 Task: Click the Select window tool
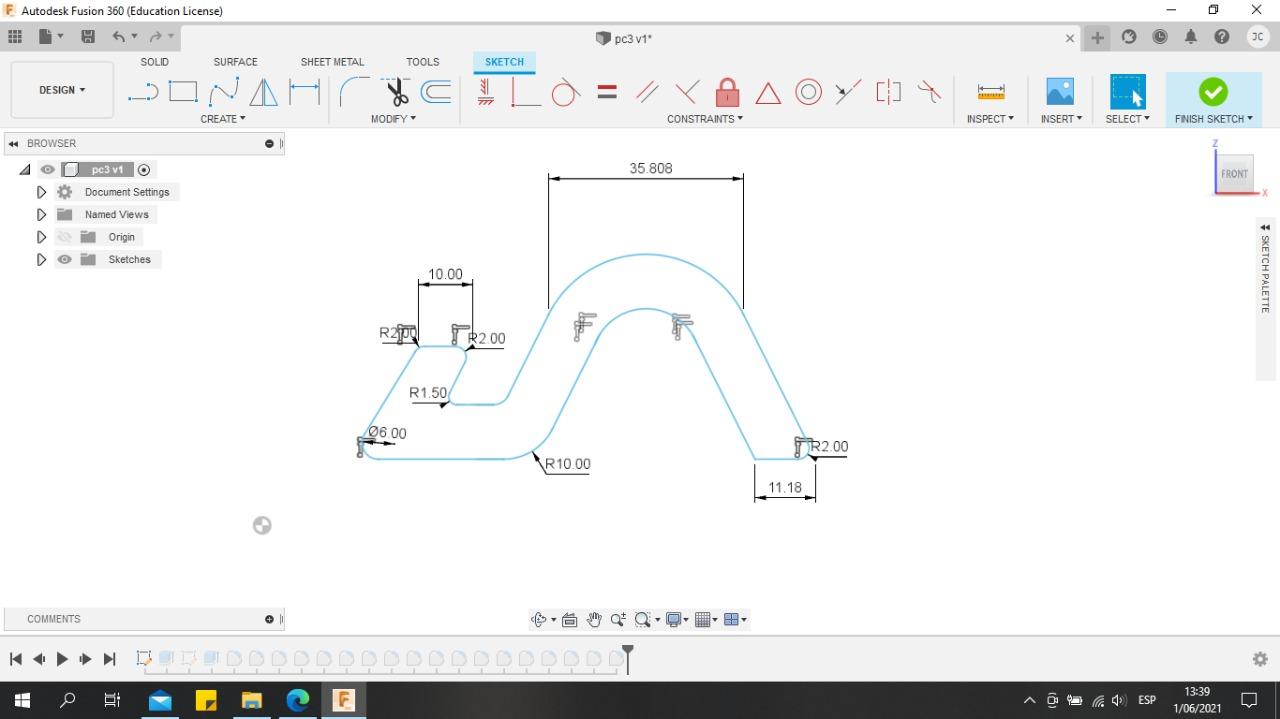point(1127,92)
